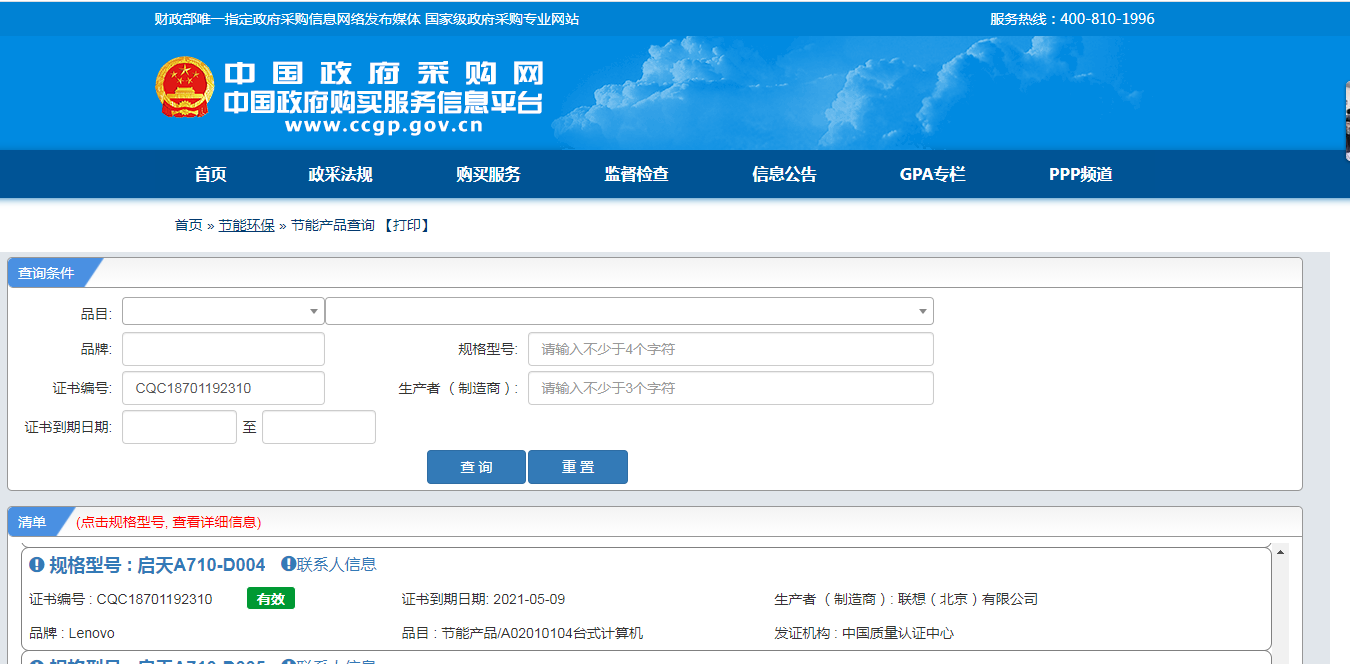Focus the 规格型号 input field
Screen dimensions: 1350x664
730,349
